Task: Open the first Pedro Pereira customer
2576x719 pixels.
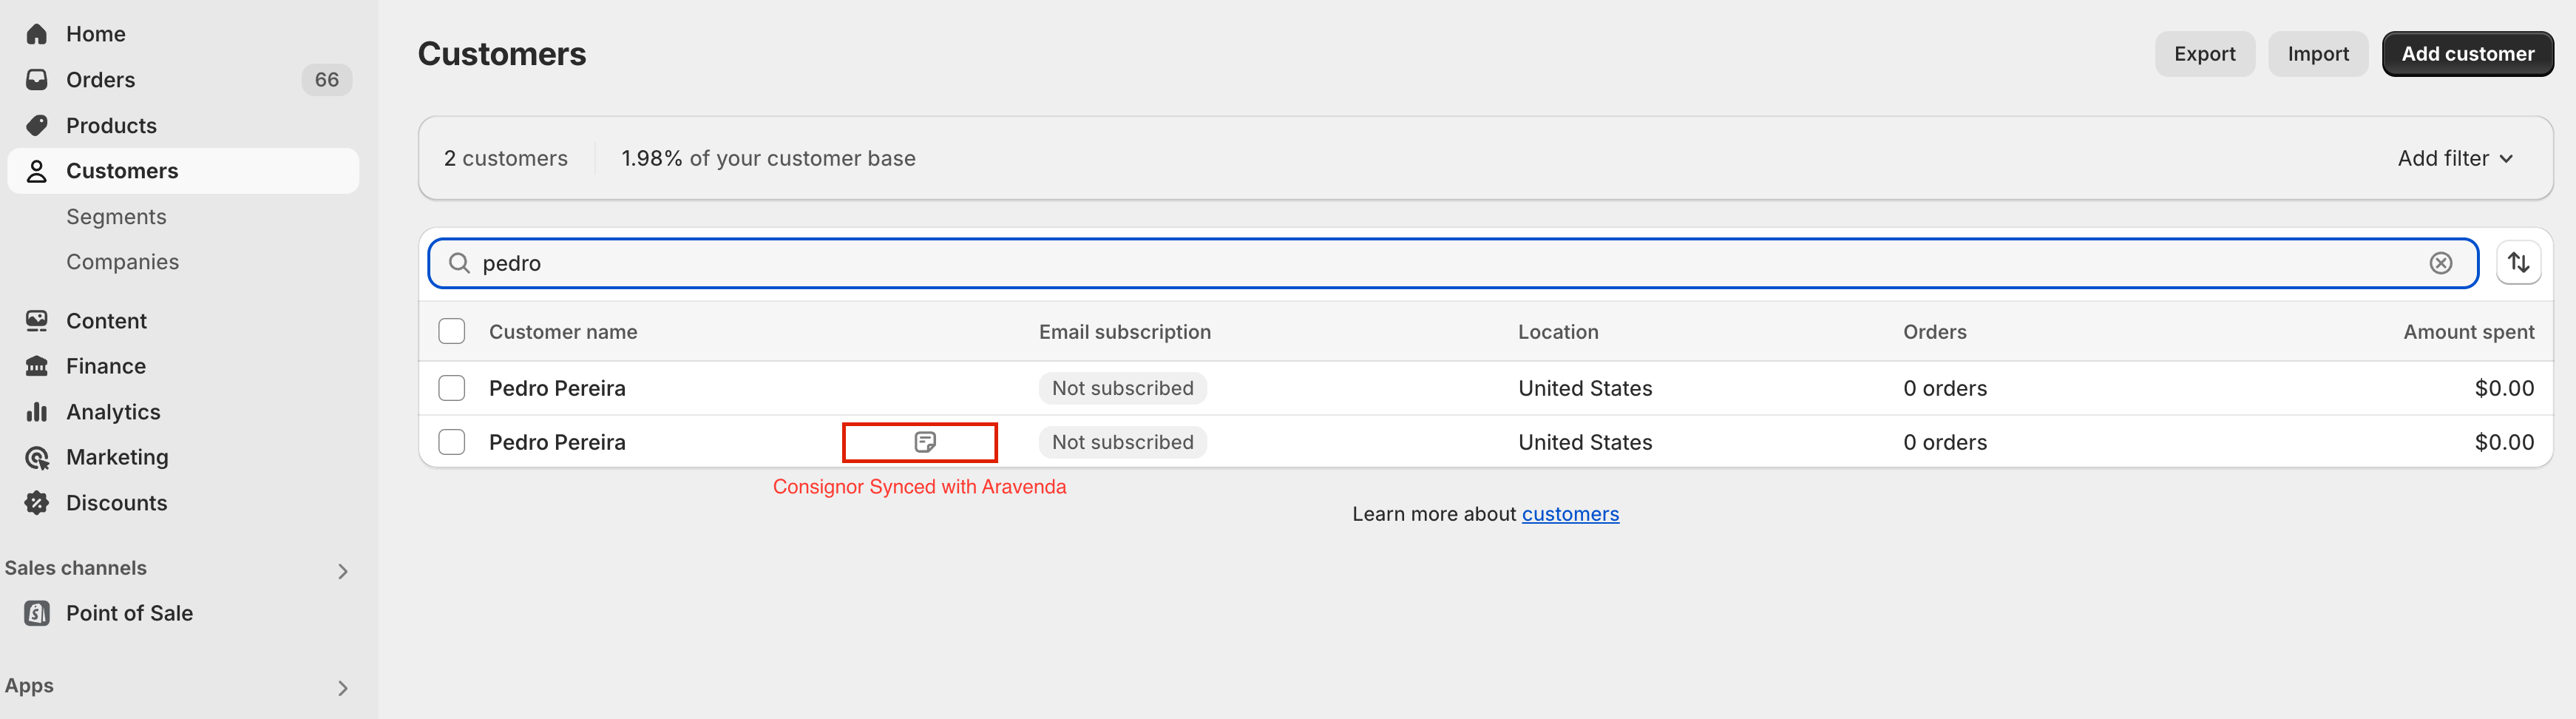Action: [x=557, y=388]
